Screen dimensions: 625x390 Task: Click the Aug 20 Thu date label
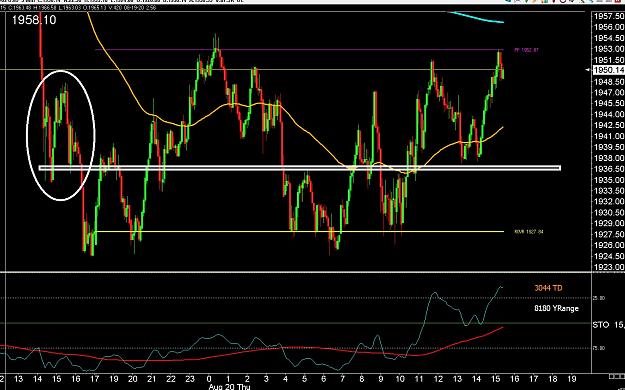(x=229, y=387)
